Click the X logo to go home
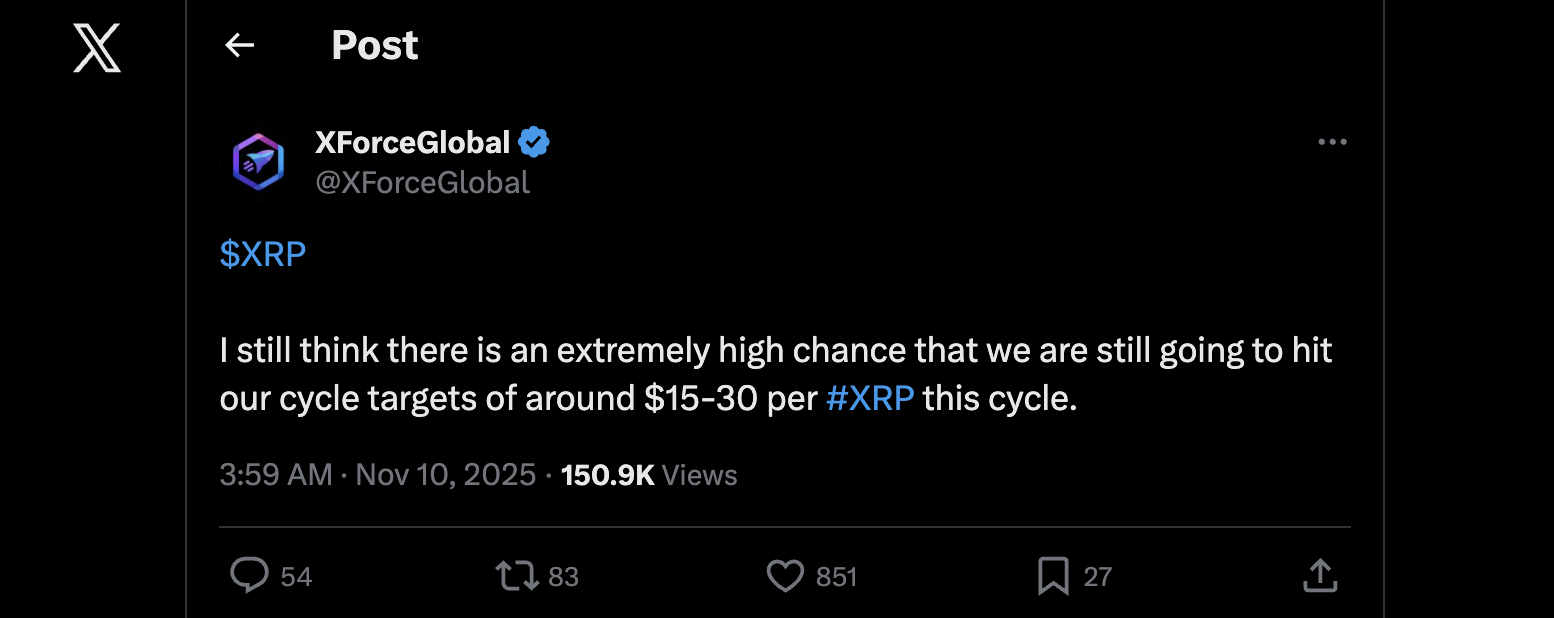The image size is (1554, 618). pos(97,48)
